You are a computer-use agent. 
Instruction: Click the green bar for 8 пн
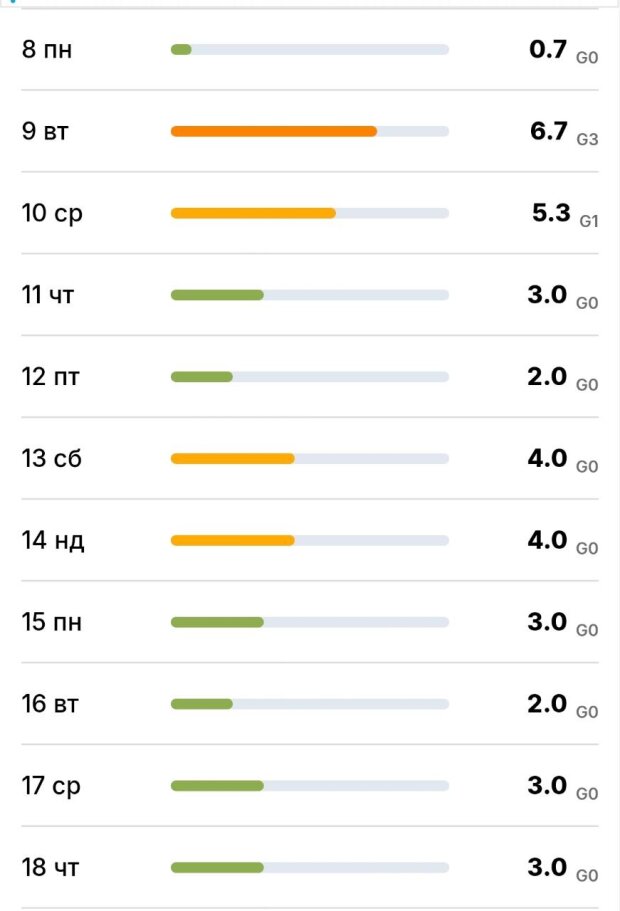coord(181,49)
